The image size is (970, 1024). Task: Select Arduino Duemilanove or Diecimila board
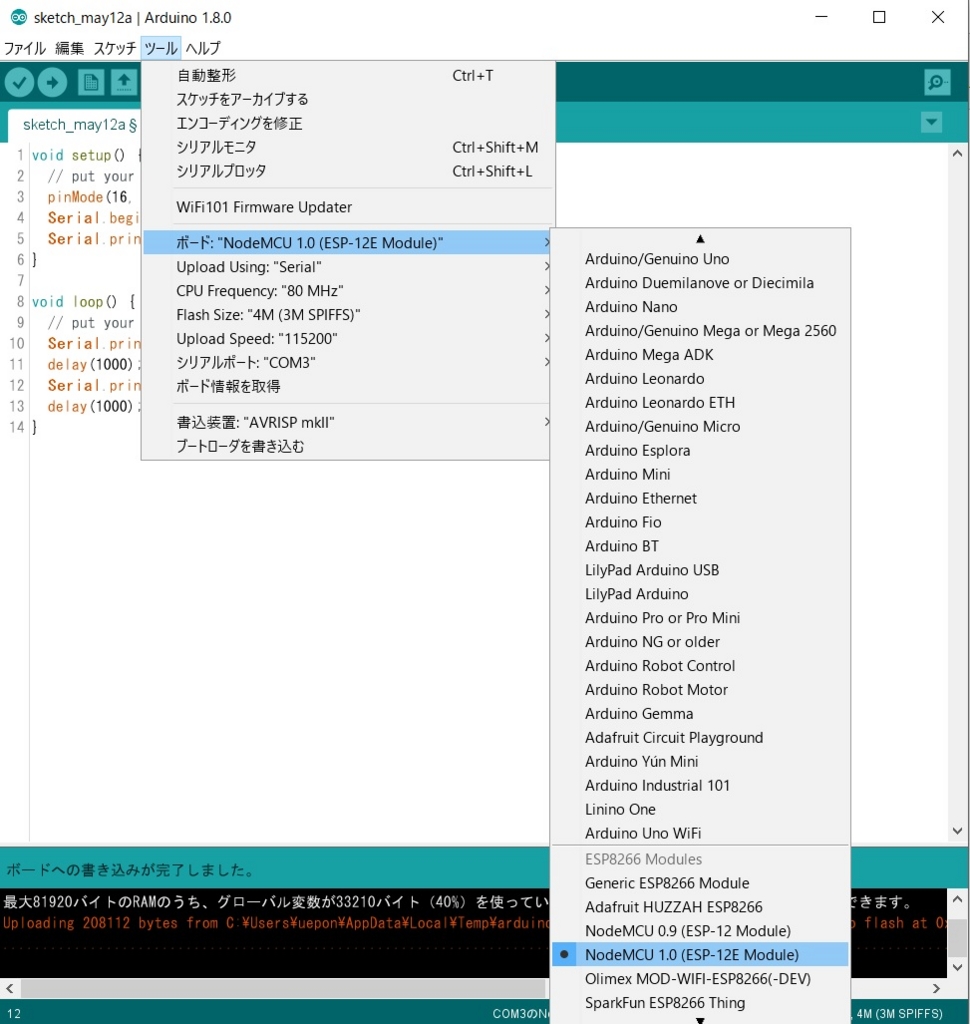pos(700,283)
